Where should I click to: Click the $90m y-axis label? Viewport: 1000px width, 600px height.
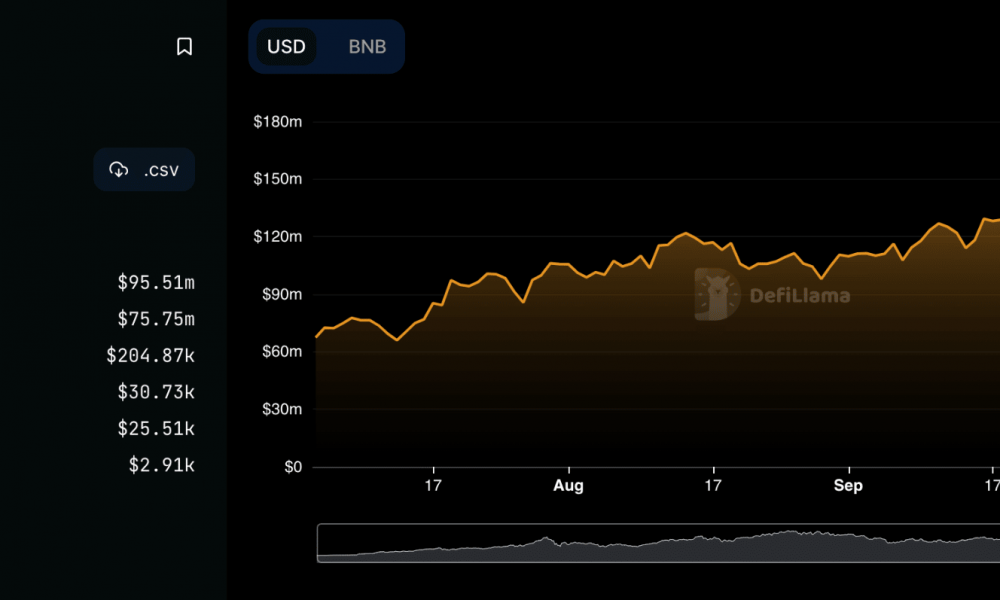[282, 295]
